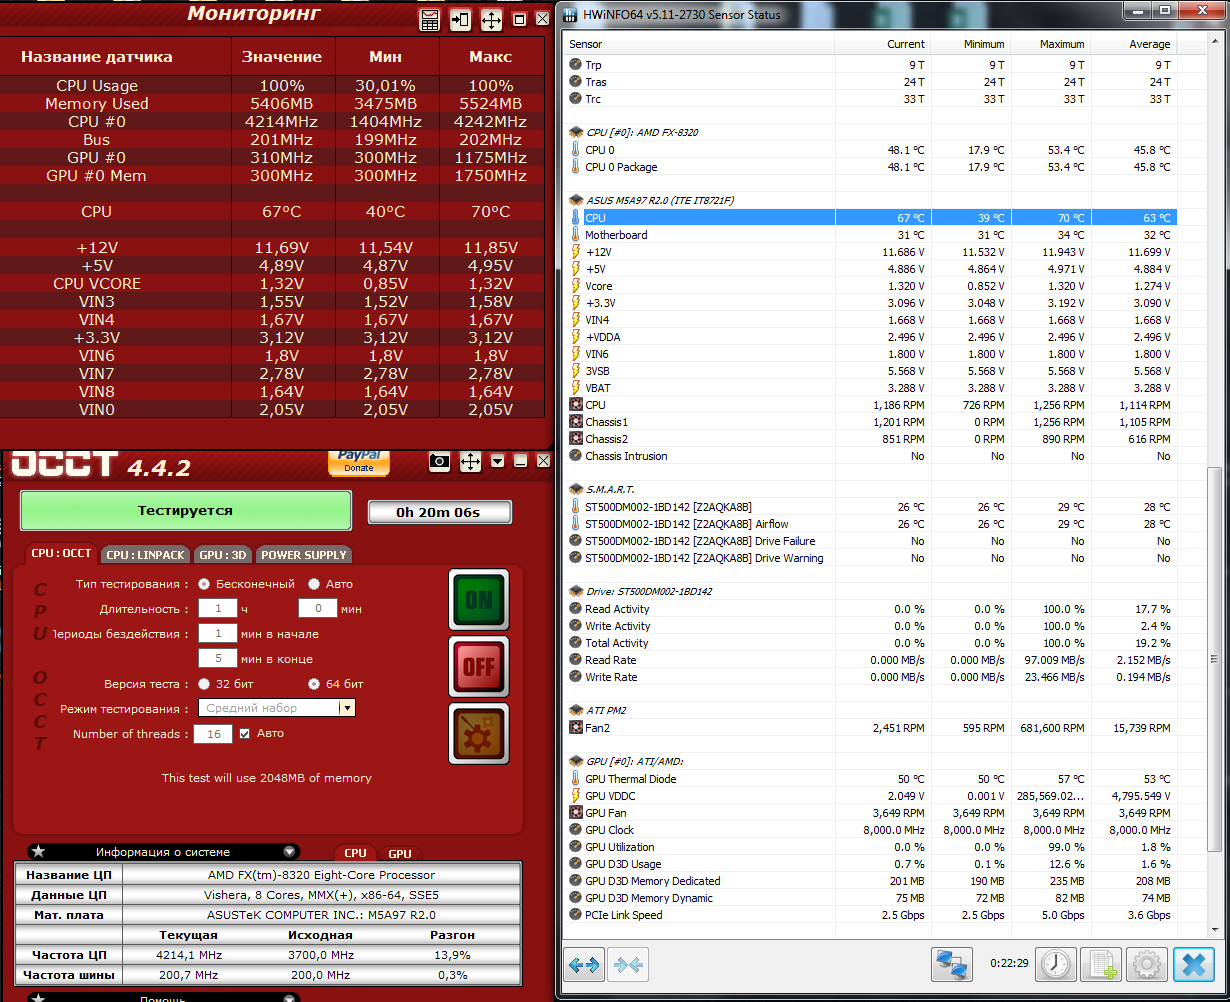This screenshot has height=1002, width=1230.
Task: Open HWiNFO settings gear button
Action: (x=1147, y=965)
